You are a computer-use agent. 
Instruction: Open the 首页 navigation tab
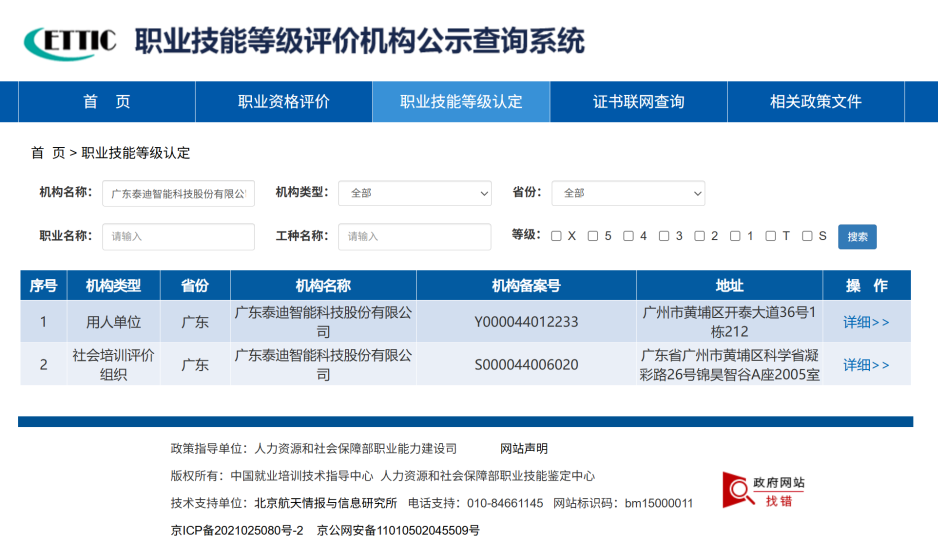point(106,102)
